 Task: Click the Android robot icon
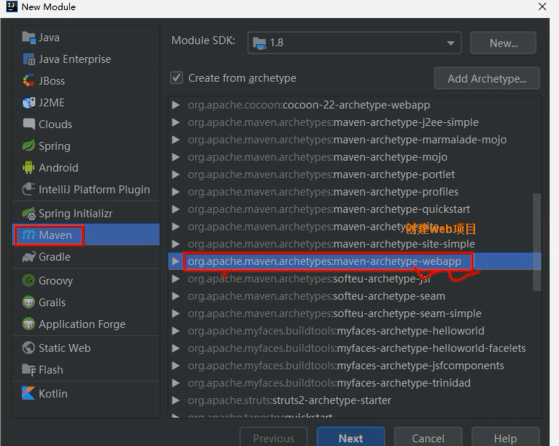pyautogui.click(x=29, y=168)
